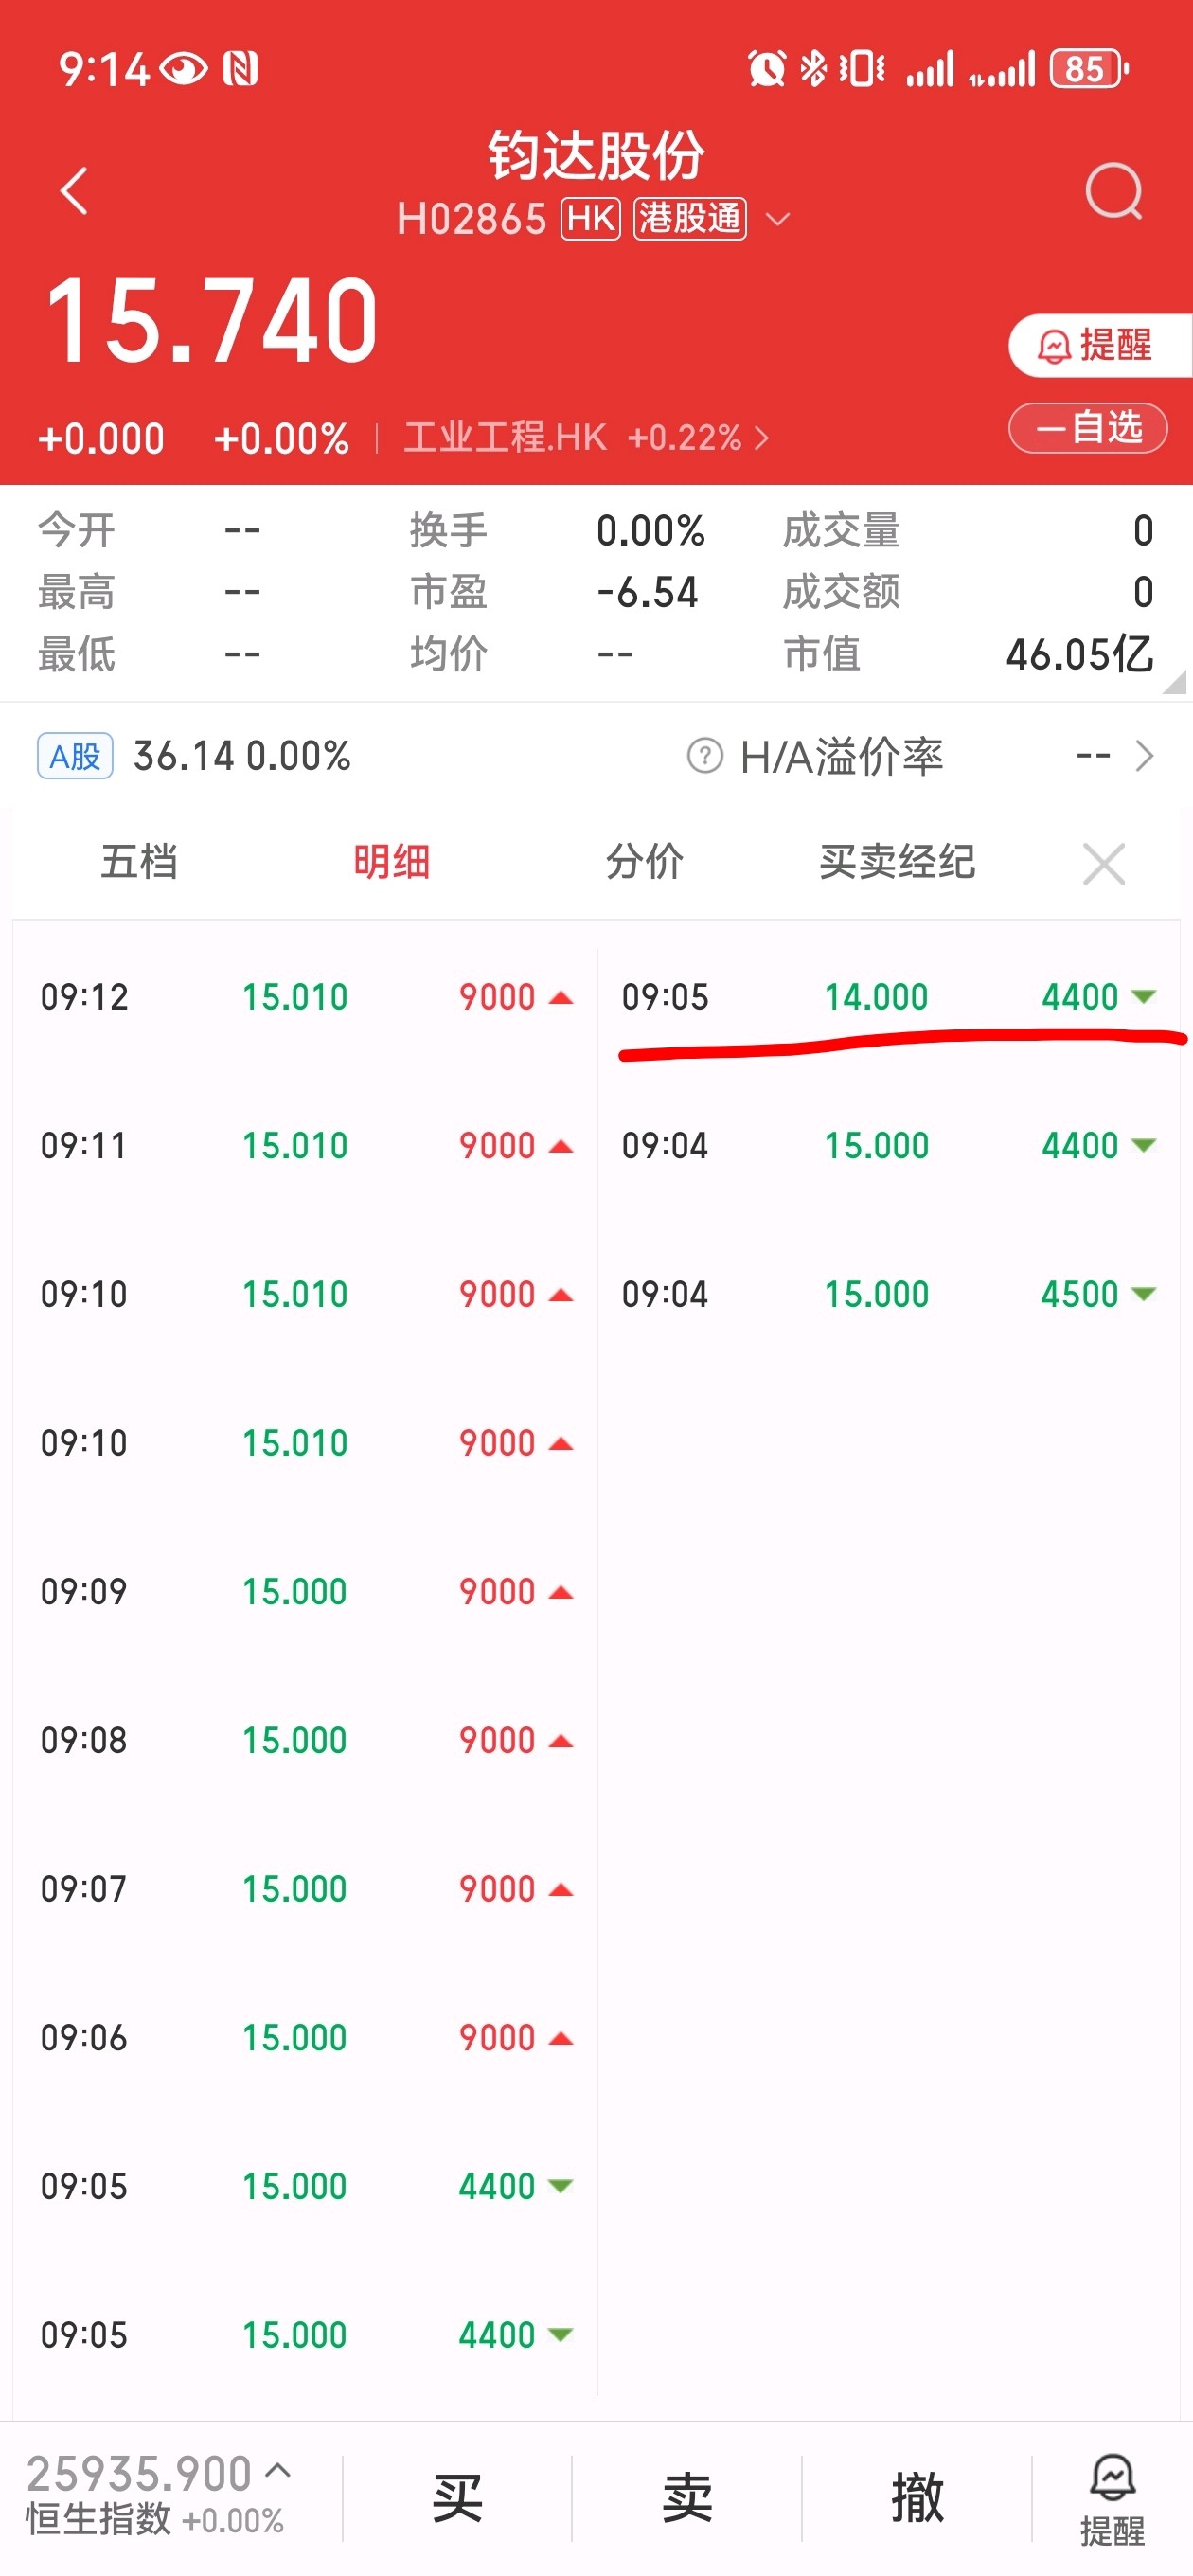Tap the 提醒 bell alert button

point(1099,345)
